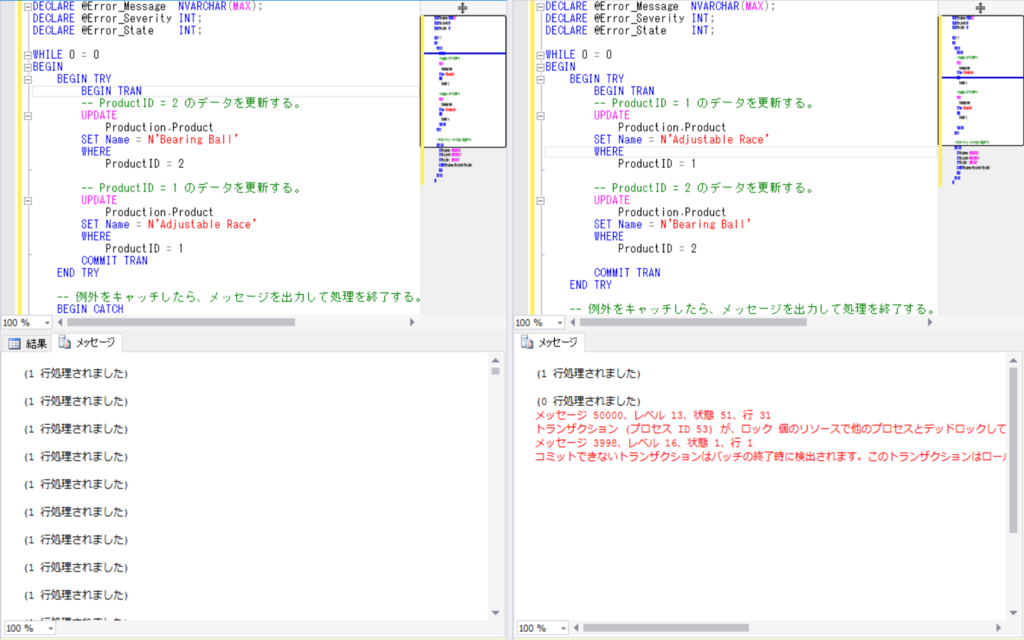Screen dimensions: 1024x640
Task: Click the (1 行処理されました) message in the right pane
Action: pyautogui.click(x=588, y=374)
